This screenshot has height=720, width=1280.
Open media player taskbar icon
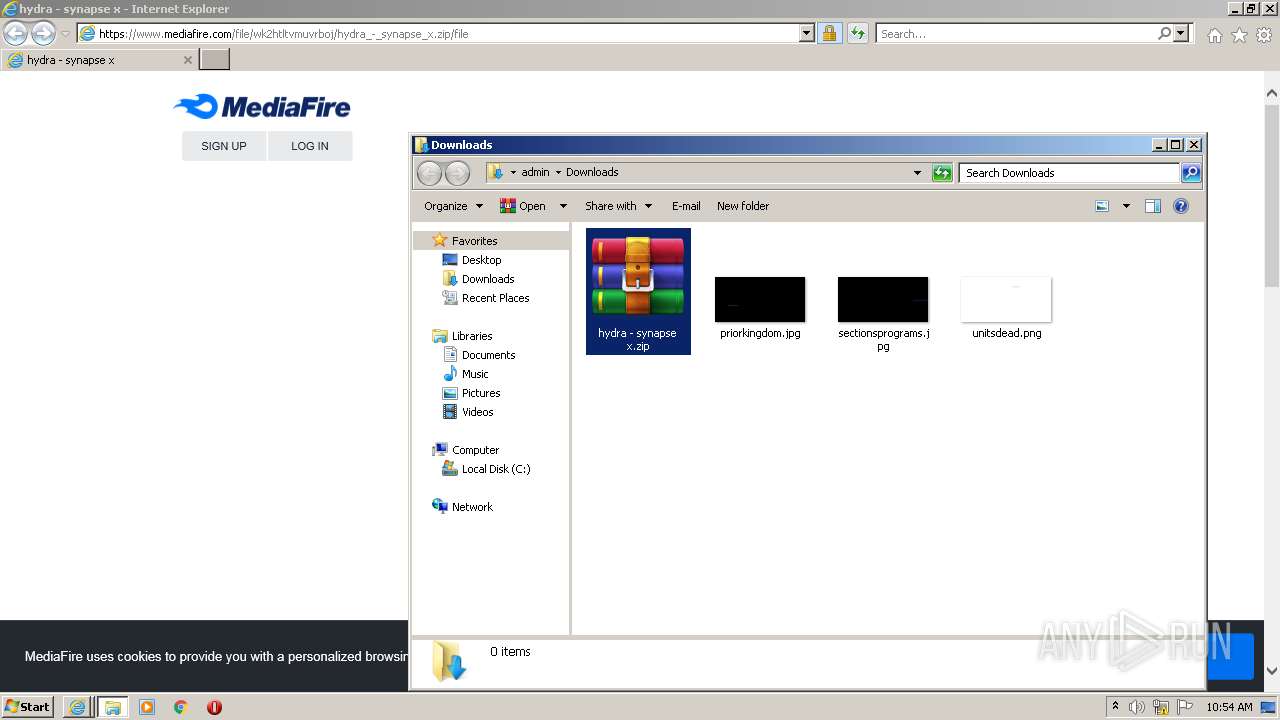147,707
